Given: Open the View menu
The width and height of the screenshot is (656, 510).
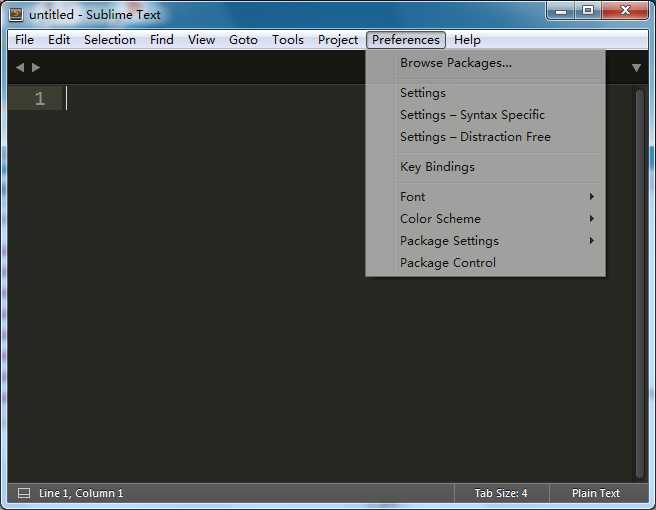Looking at the screenshot, I should pos(201,40).
